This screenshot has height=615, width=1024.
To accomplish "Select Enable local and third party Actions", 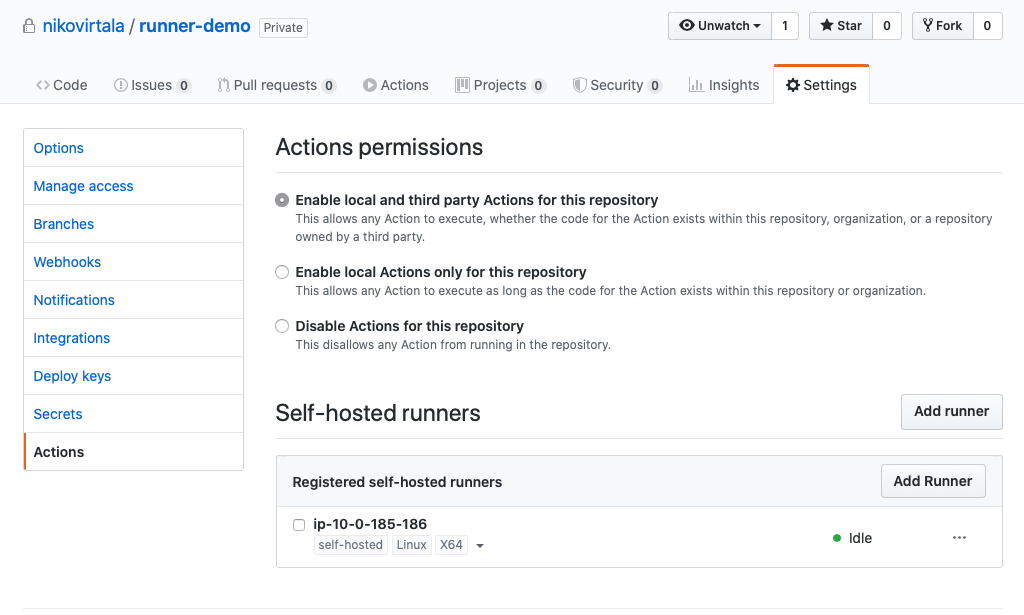I will (x=281, y=200).
